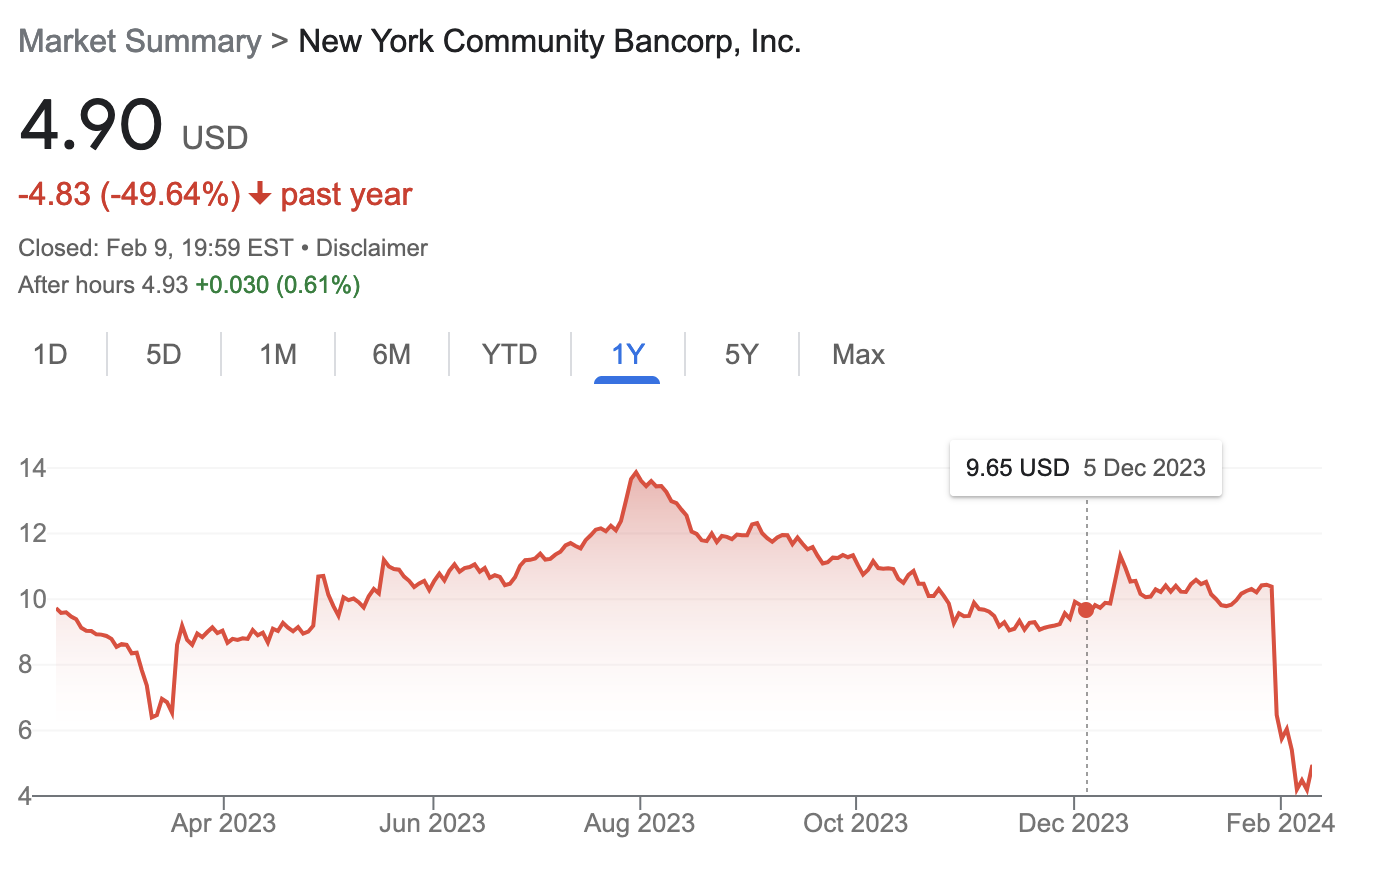Select the 1D time range tab
Image resolution: width=1392 pixels, height=870 pixels.
50,355
